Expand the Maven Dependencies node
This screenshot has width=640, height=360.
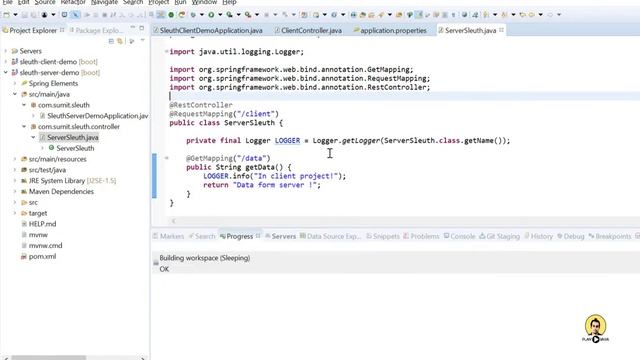coord(15,191)
